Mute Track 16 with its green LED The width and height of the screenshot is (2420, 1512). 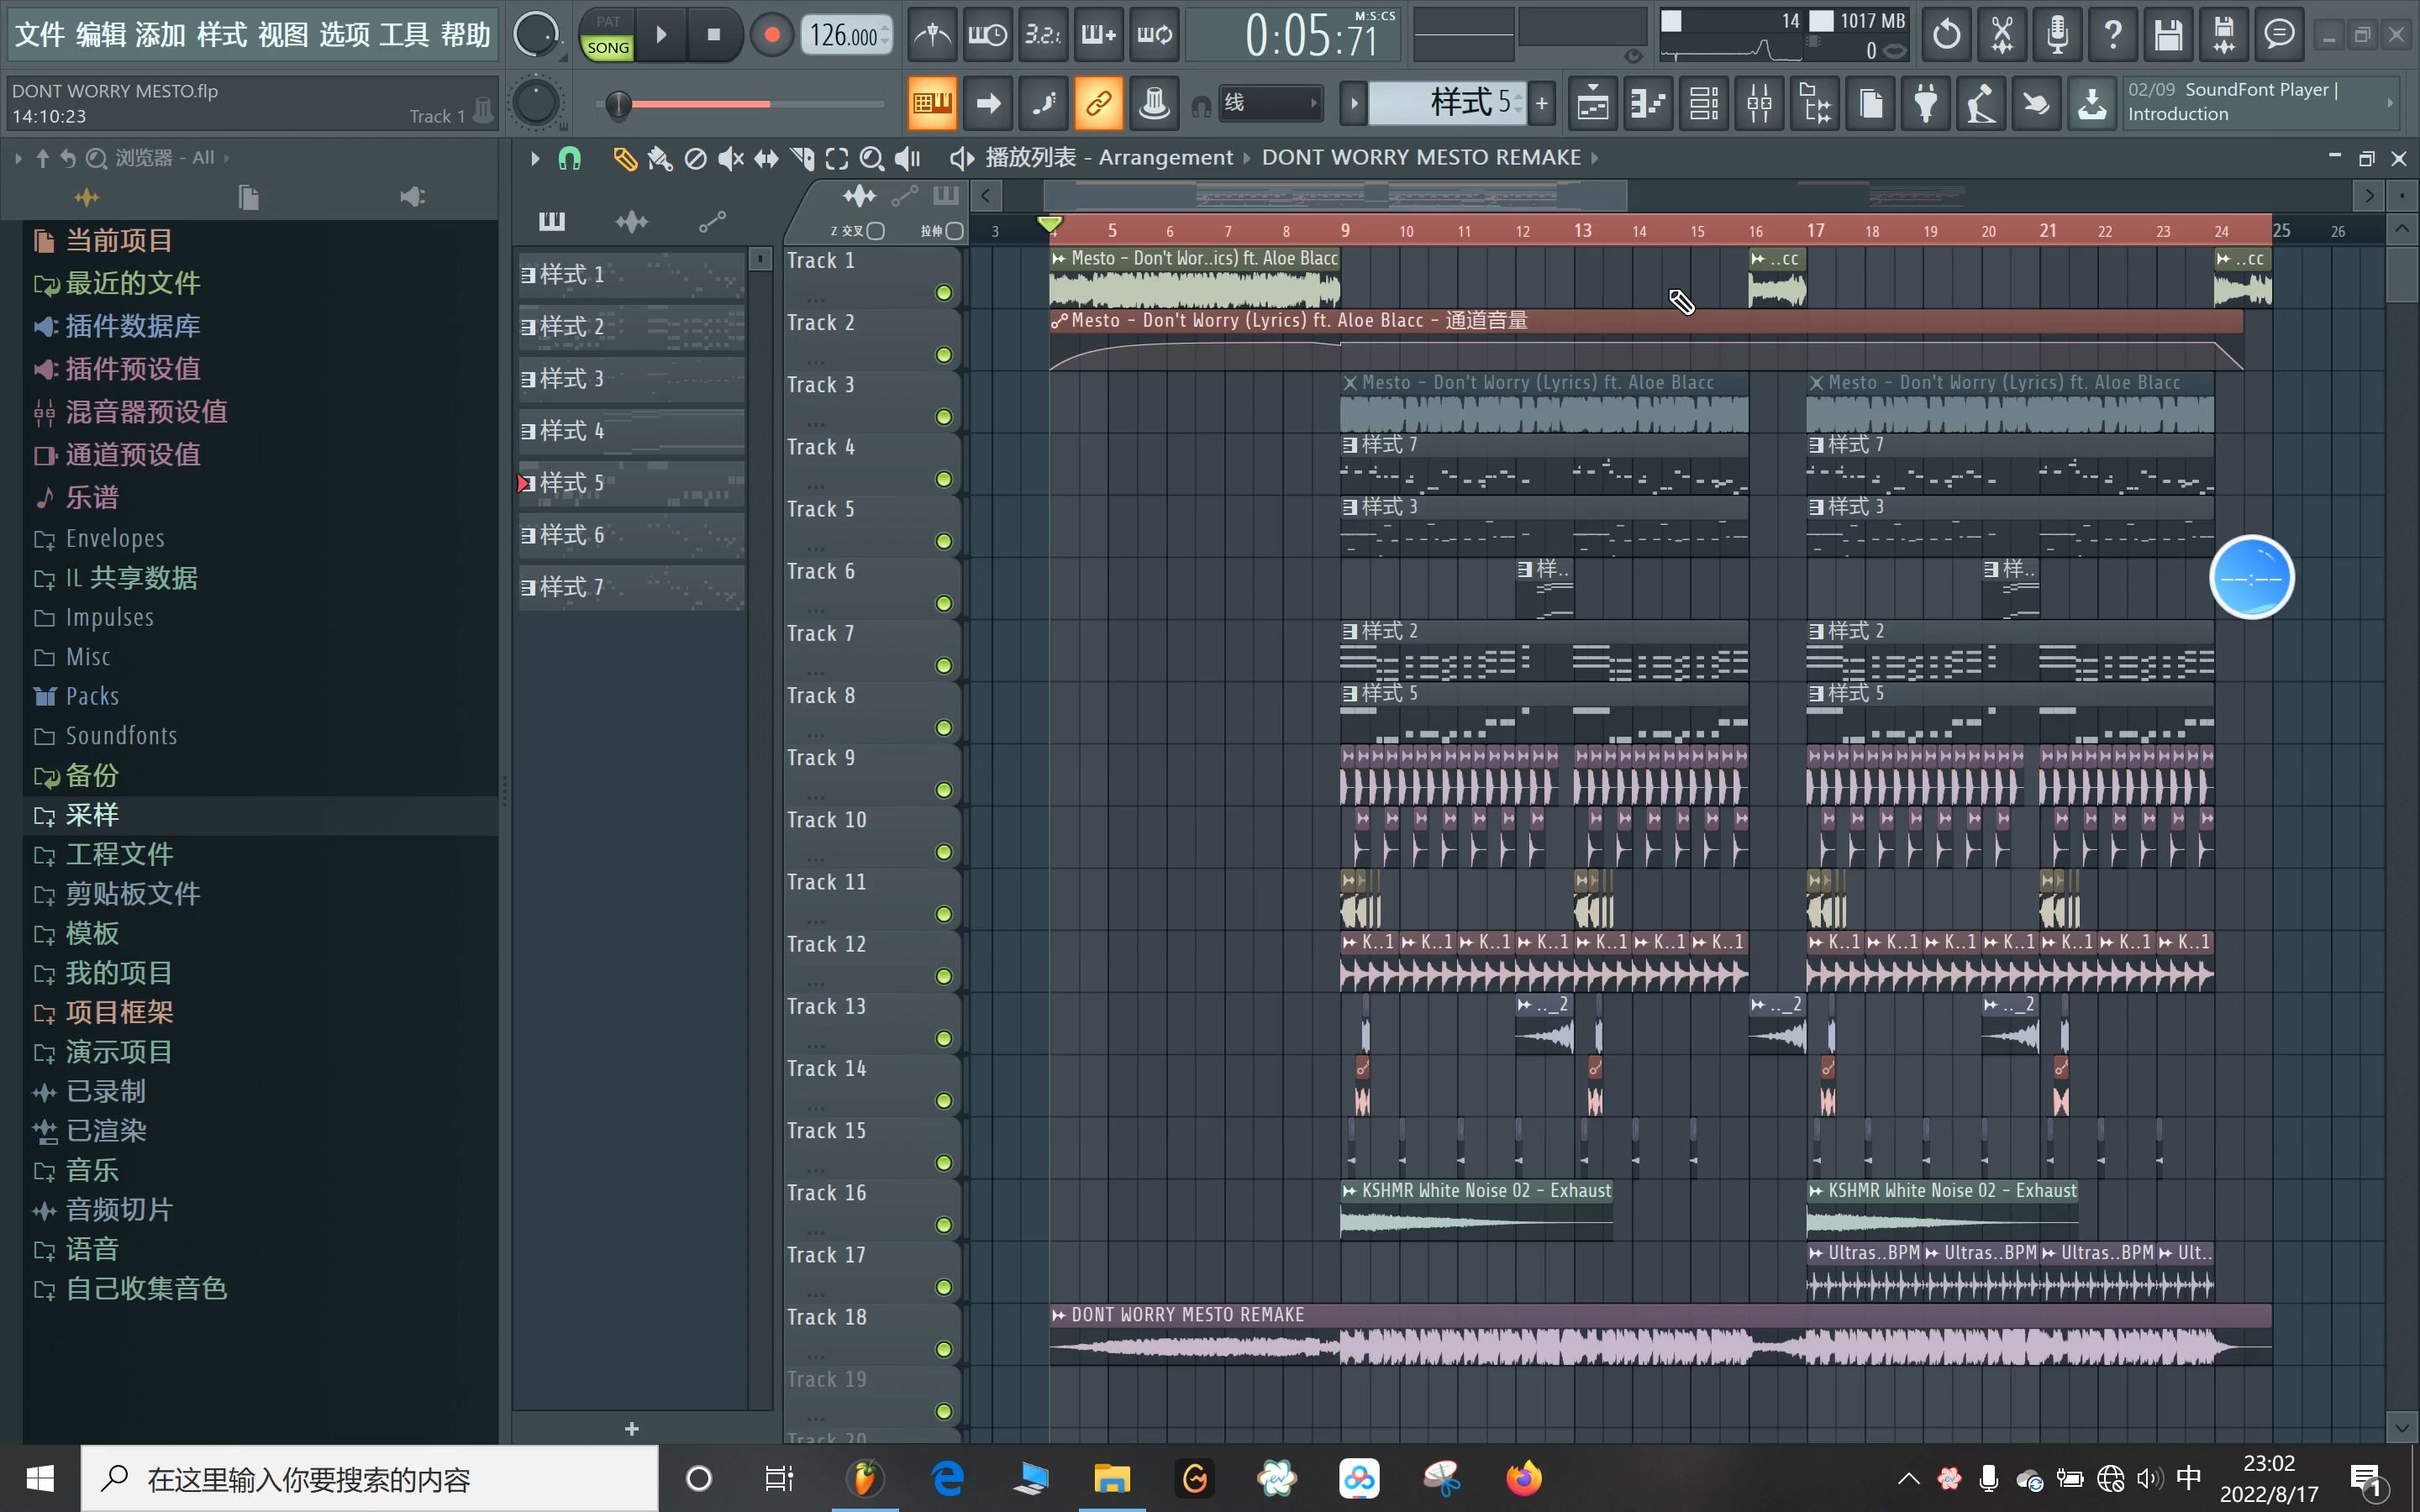[943, 1225]
